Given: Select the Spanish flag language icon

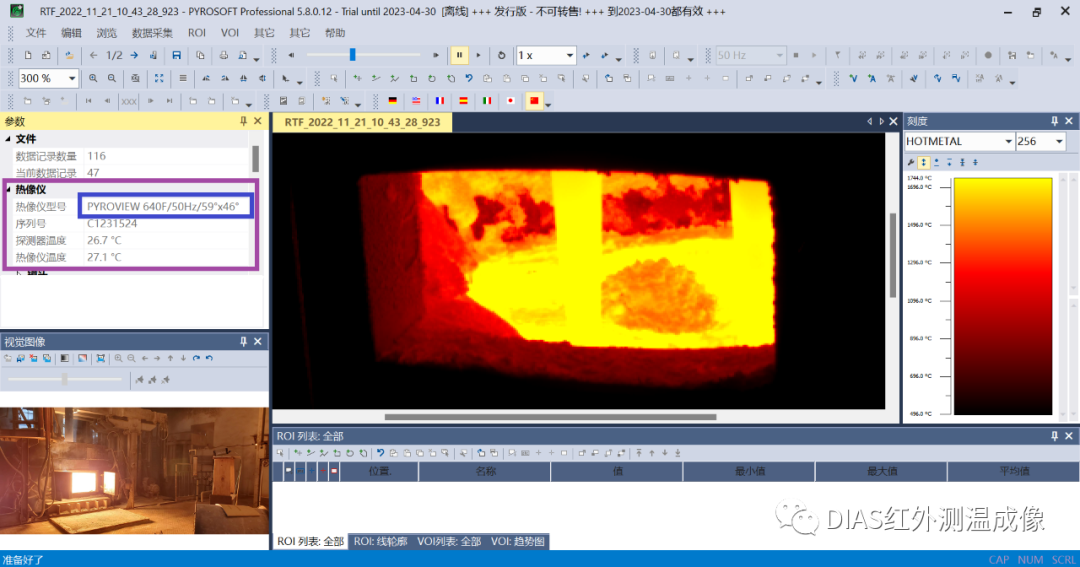Looking at the screenshot, I should click(464, 101).
